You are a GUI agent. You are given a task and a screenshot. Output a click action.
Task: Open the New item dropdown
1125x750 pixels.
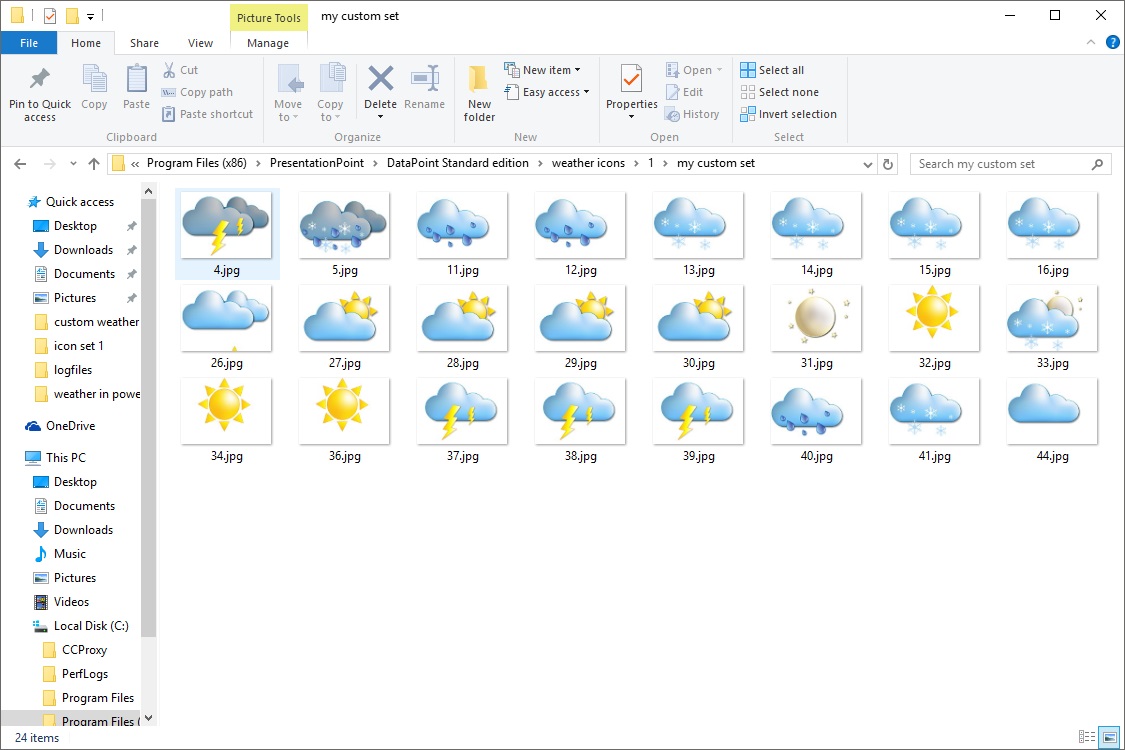(x=544, y=69)
